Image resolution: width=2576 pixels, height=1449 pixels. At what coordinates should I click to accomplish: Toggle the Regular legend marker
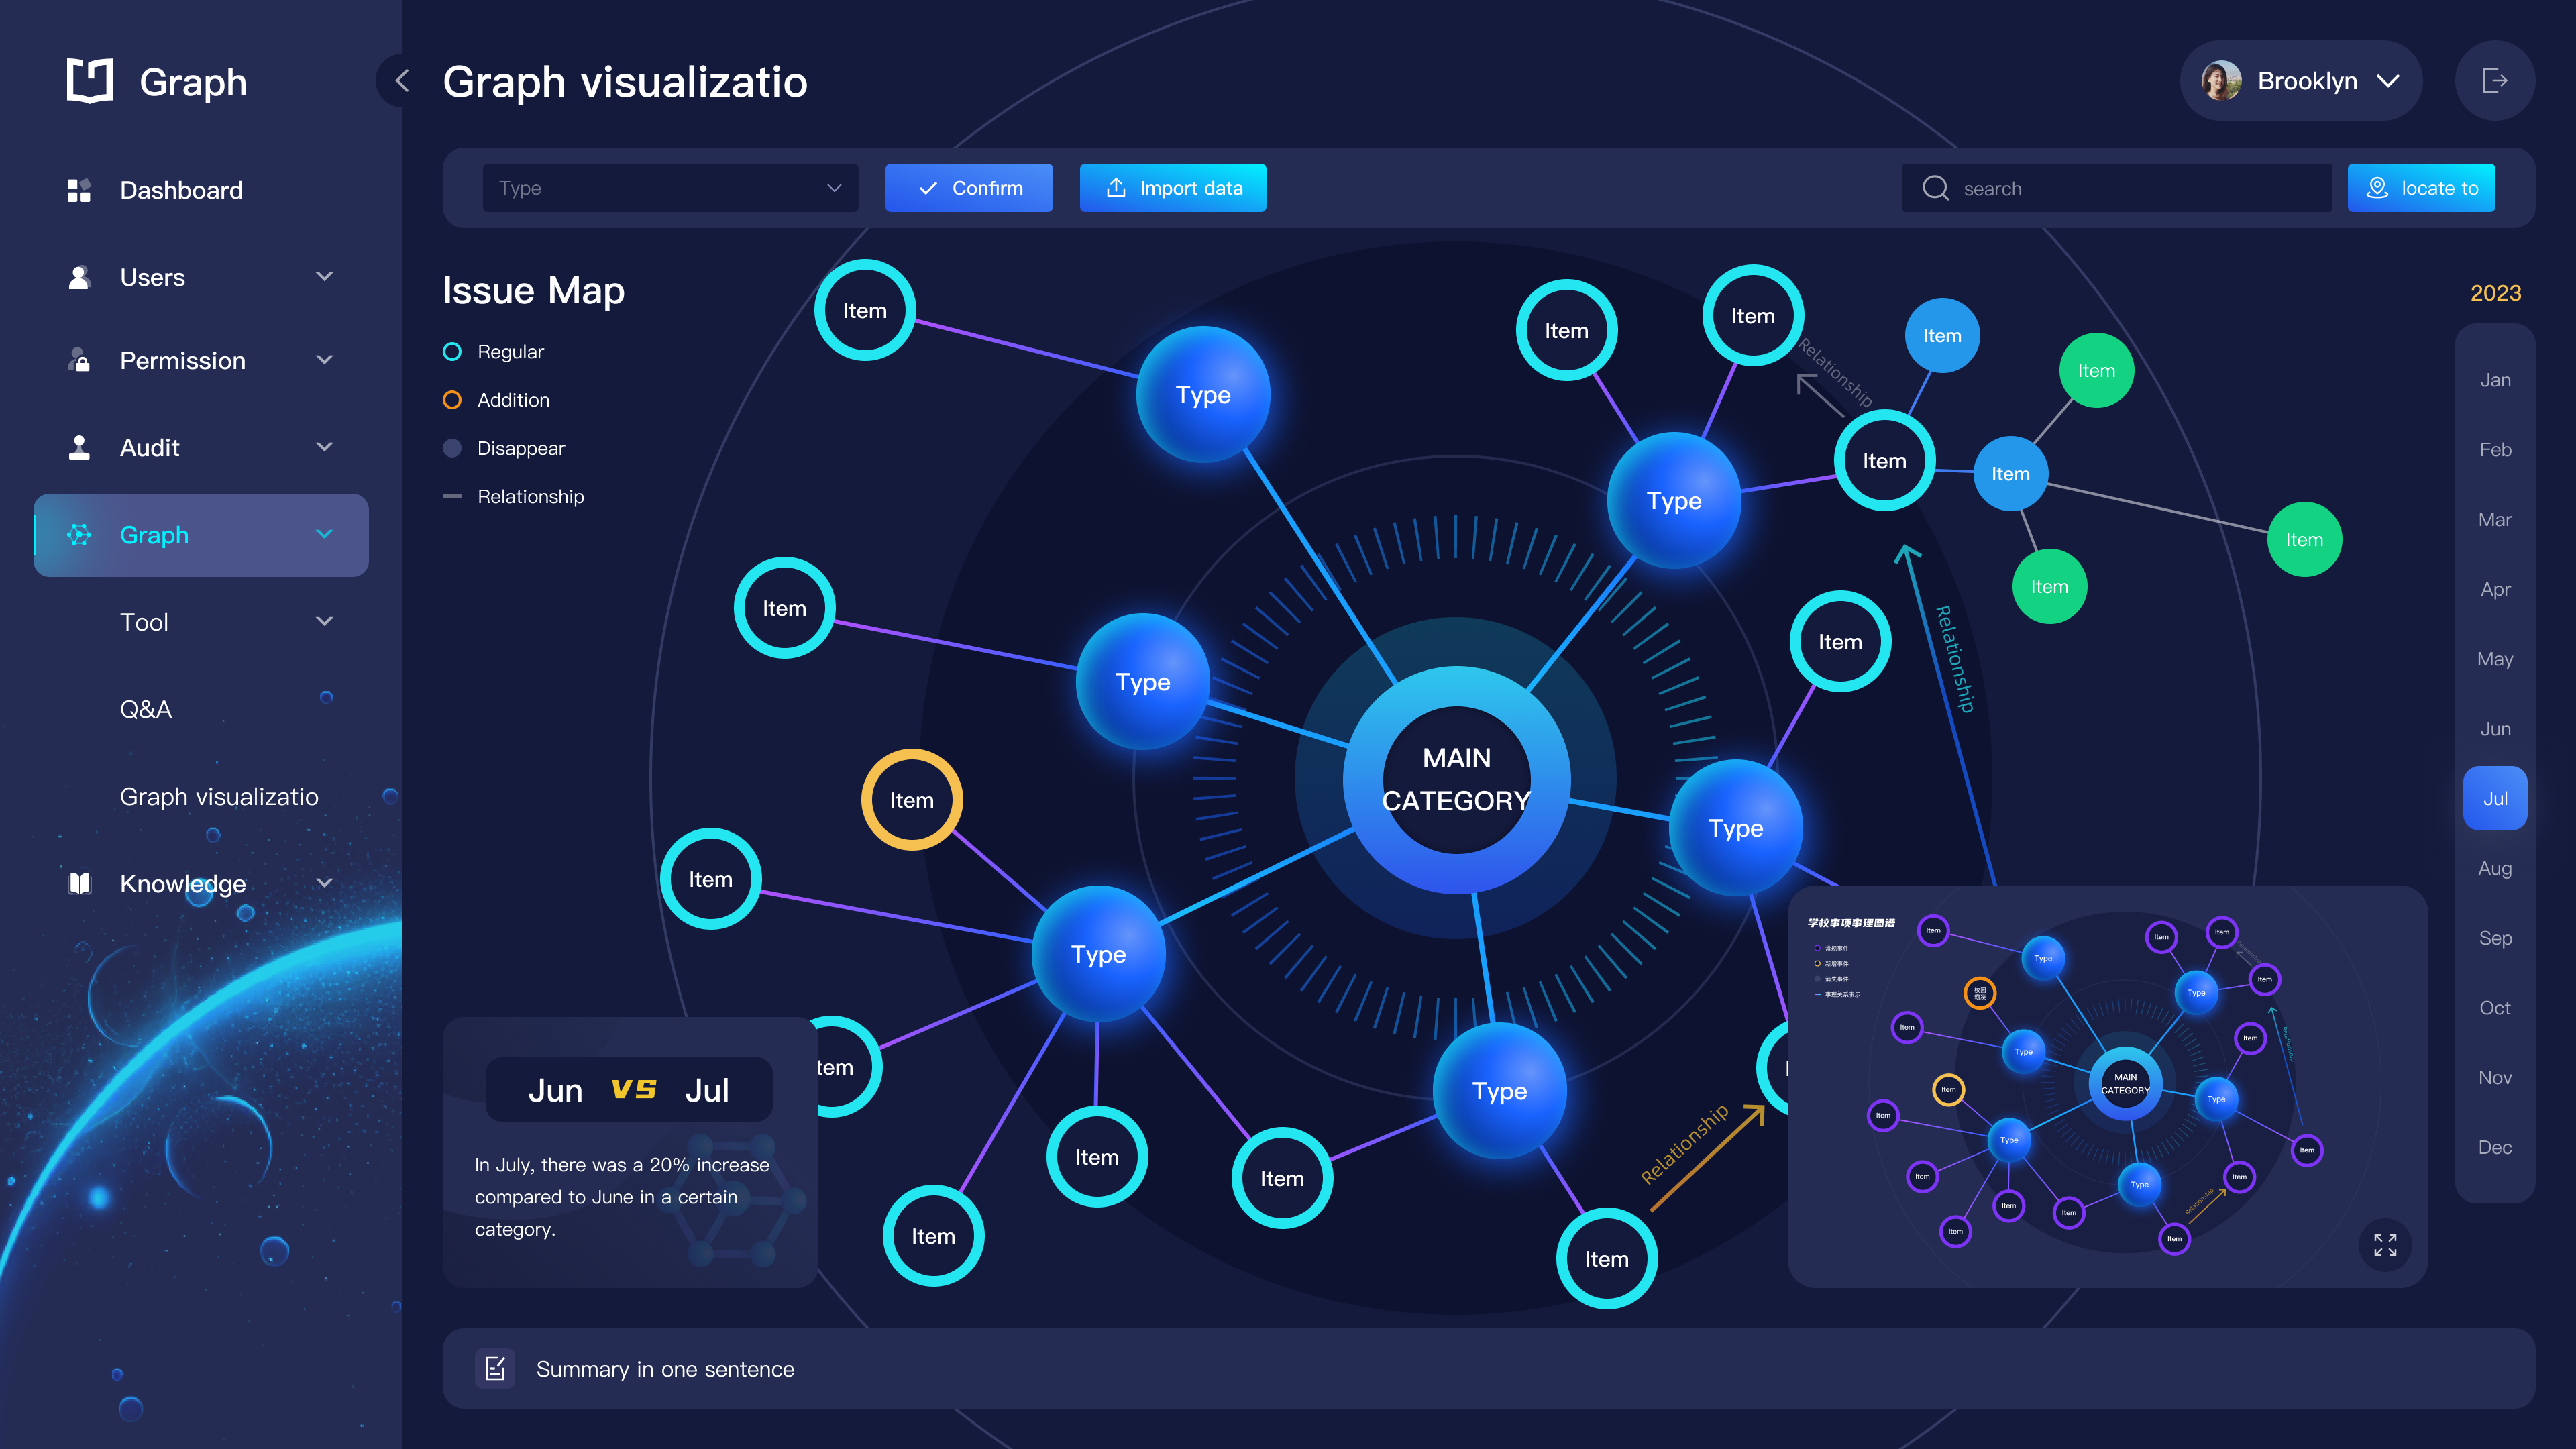pos(452,352)
